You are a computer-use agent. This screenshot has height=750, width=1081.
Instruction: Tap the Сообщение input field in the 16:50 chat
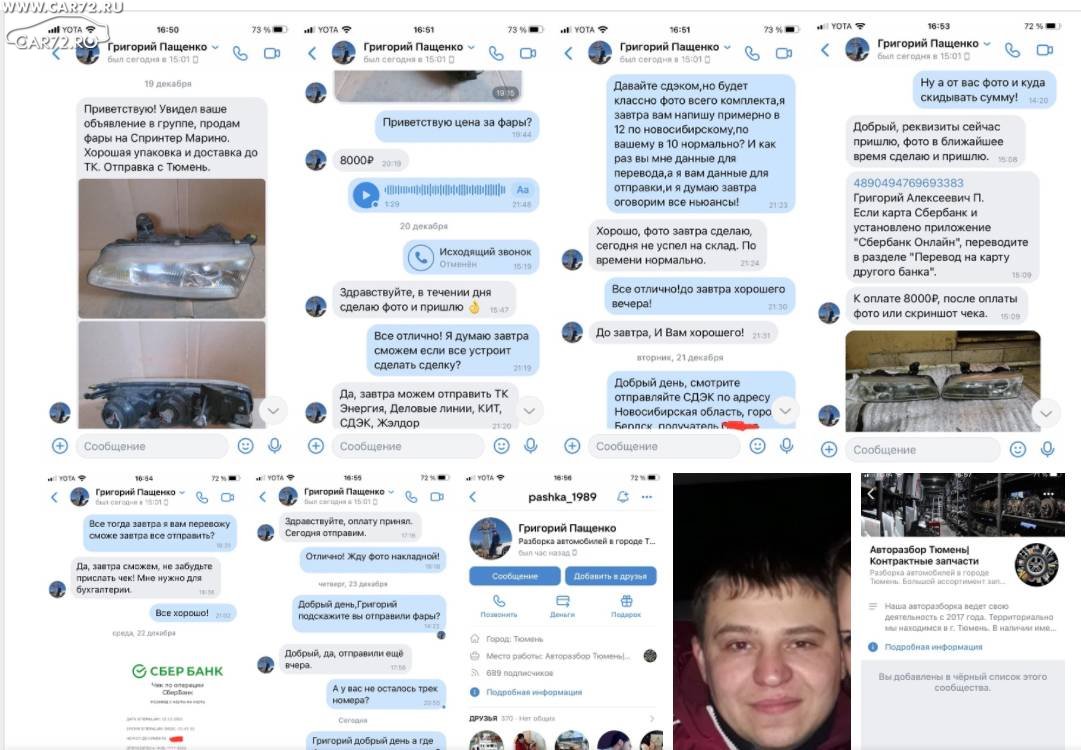point(152,446)
